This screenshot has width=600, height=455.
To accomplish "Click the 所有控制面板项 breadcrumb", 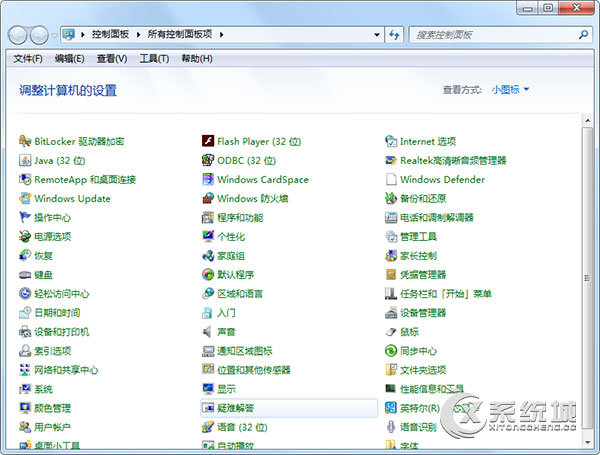I will [180, 34].
